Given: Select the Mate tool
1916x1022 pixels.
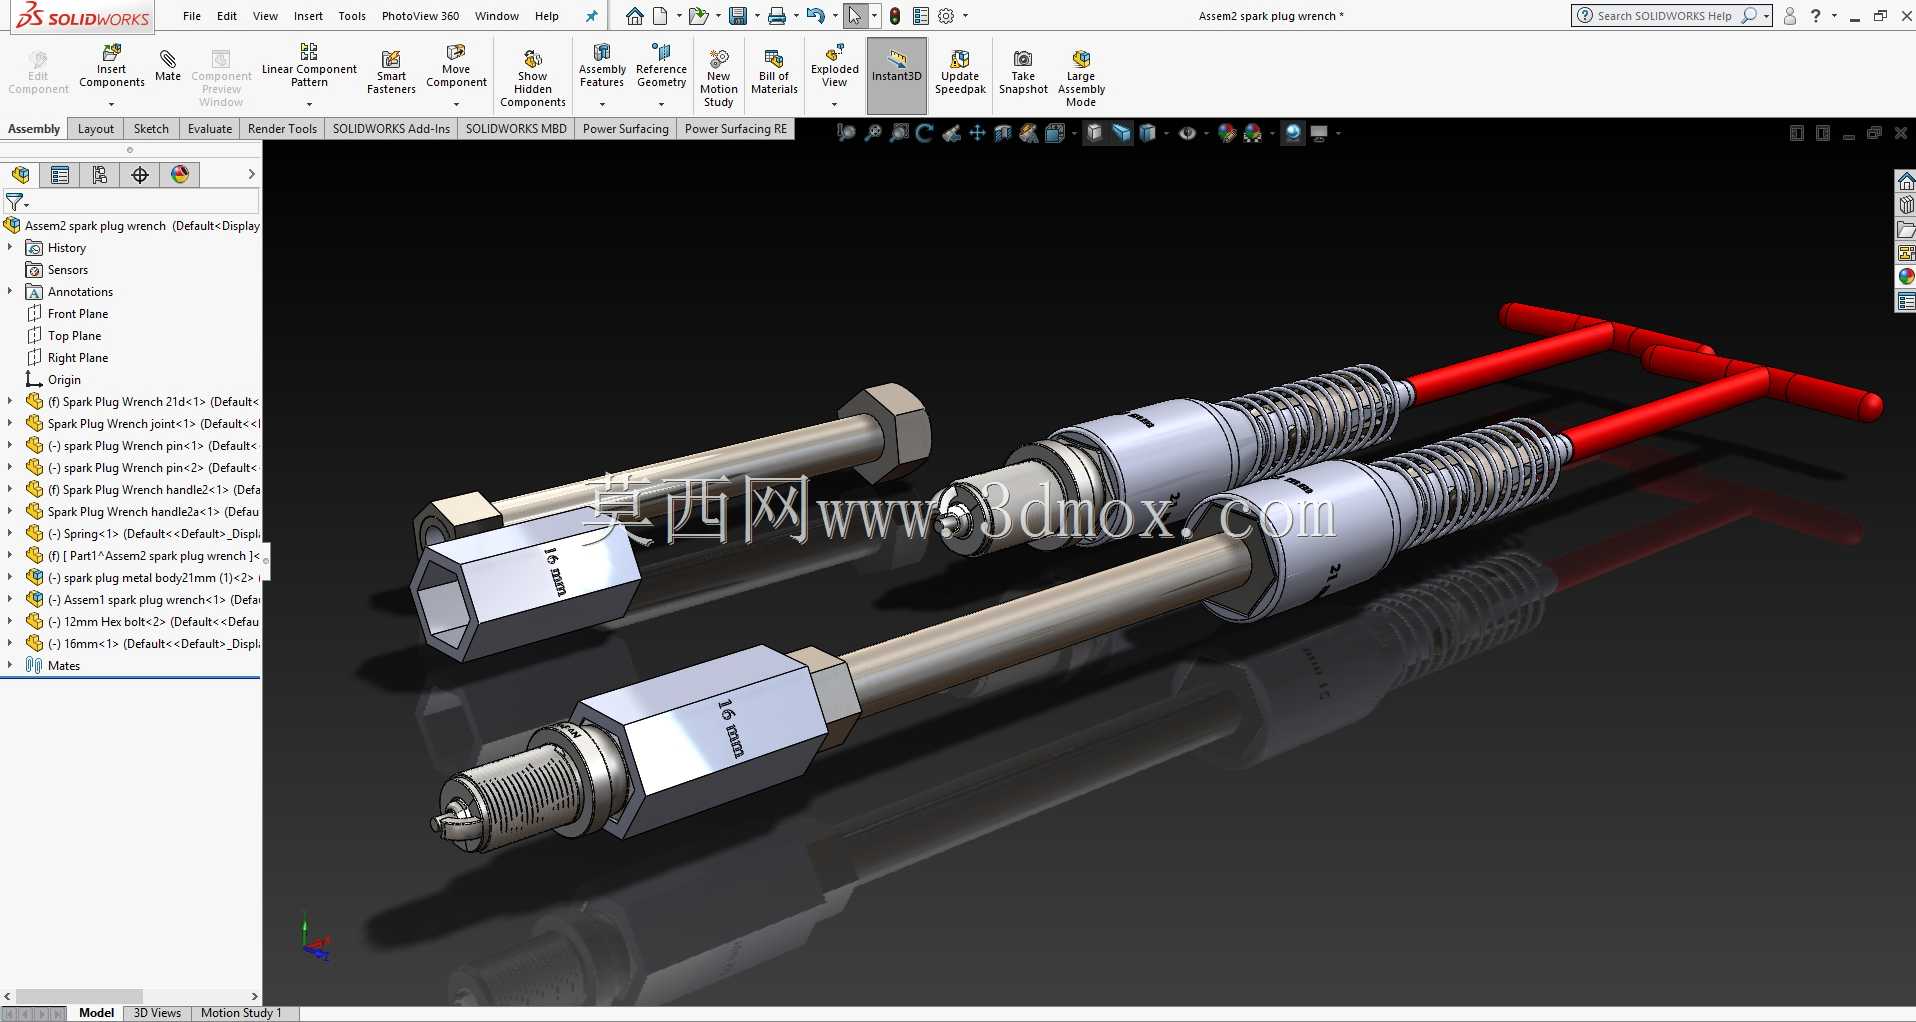Looking at the screenshot, I should (168, 66).
